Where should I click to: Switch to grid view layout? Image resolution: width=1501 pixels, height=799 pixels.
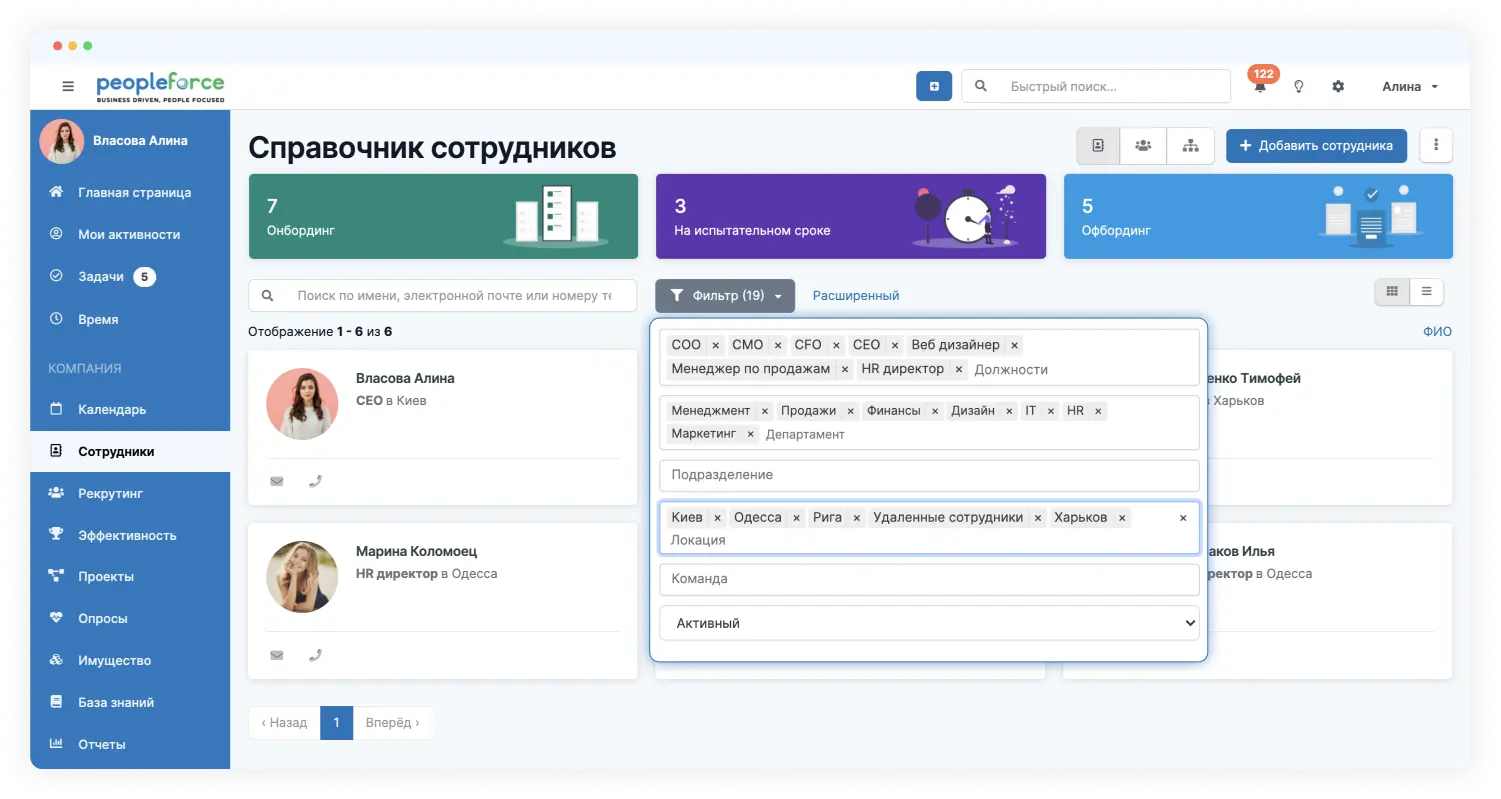(1392, 292)
